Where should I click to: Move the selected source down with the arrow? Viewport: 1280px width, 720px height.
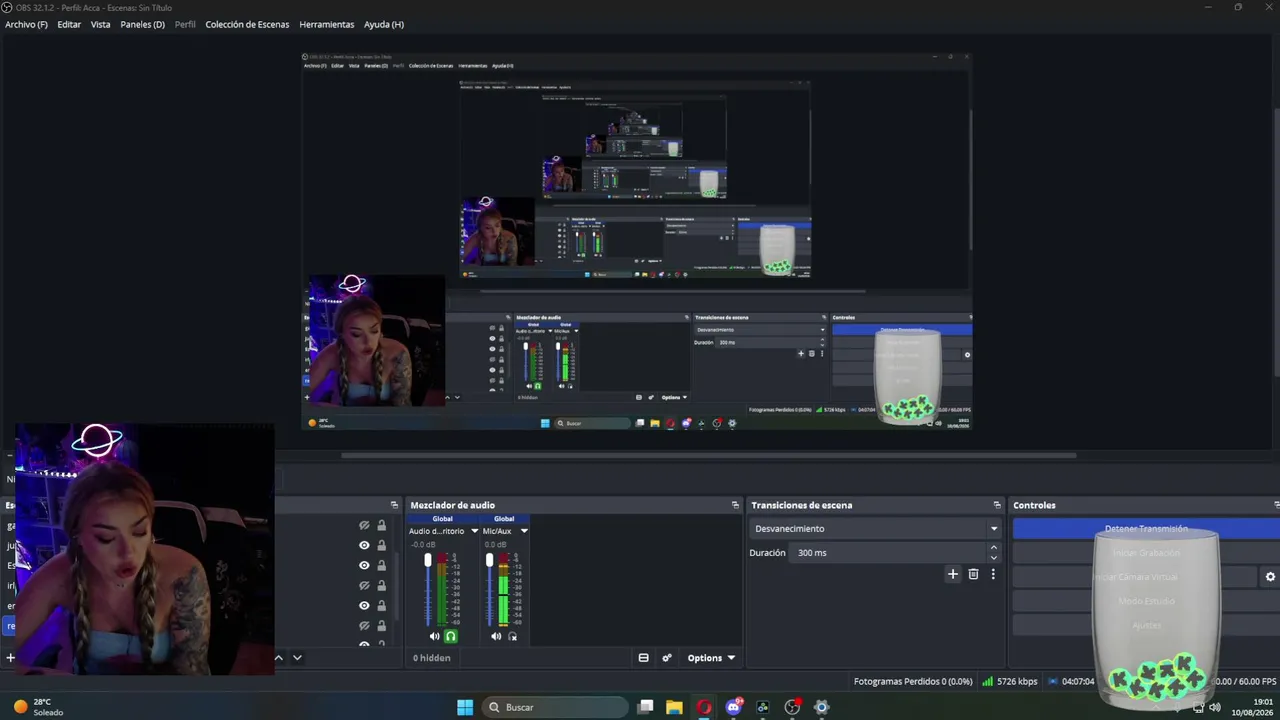point(297,657)
